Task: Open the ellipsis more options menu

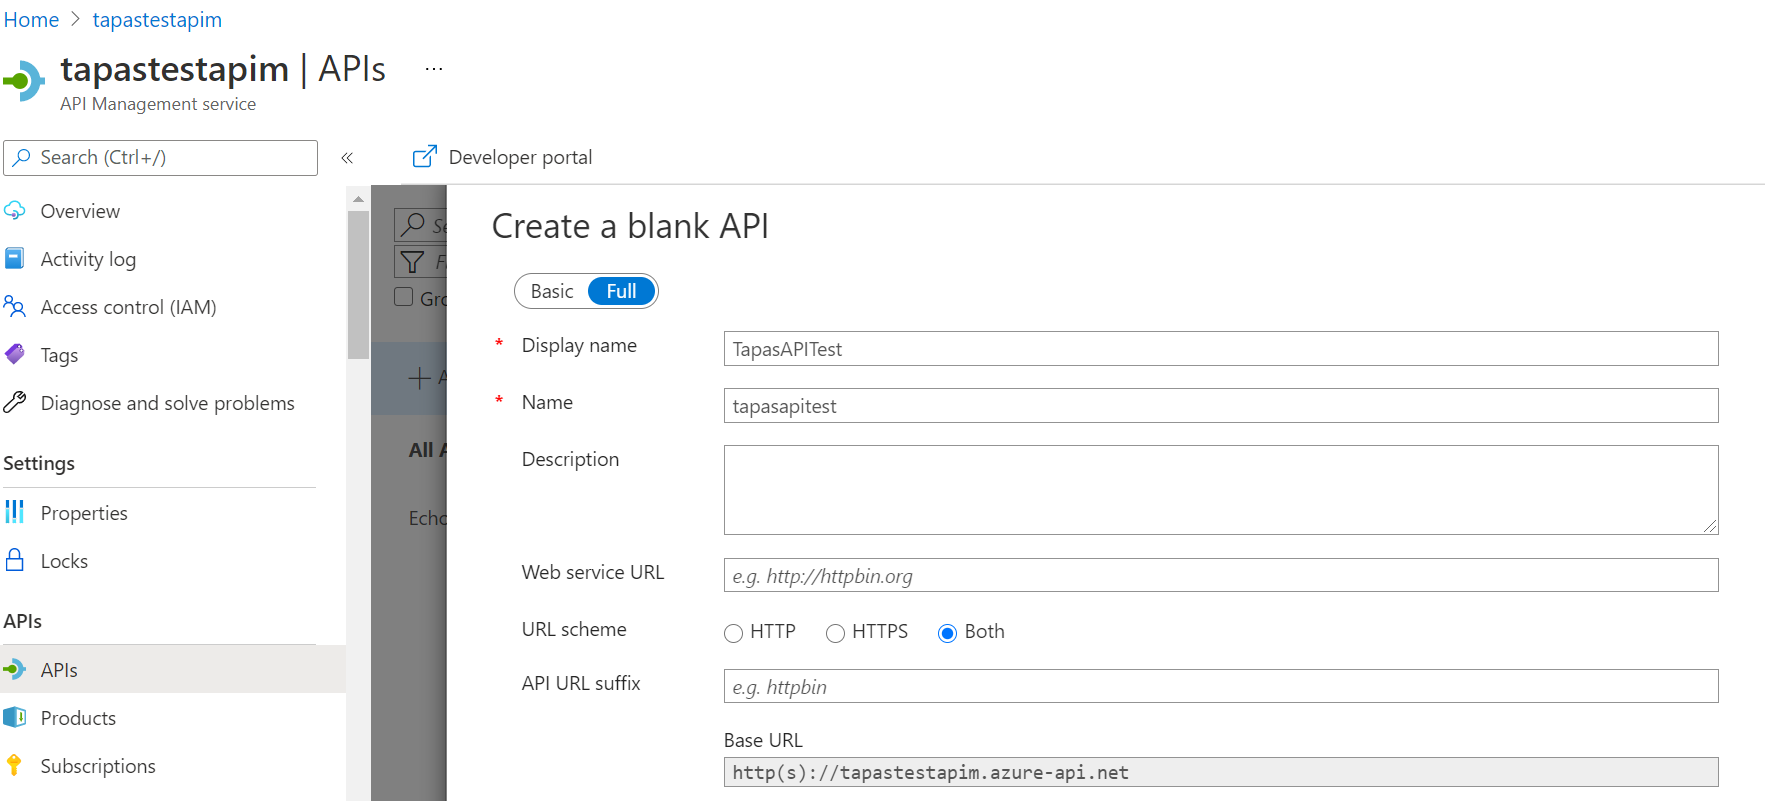Action: (434, 69)
